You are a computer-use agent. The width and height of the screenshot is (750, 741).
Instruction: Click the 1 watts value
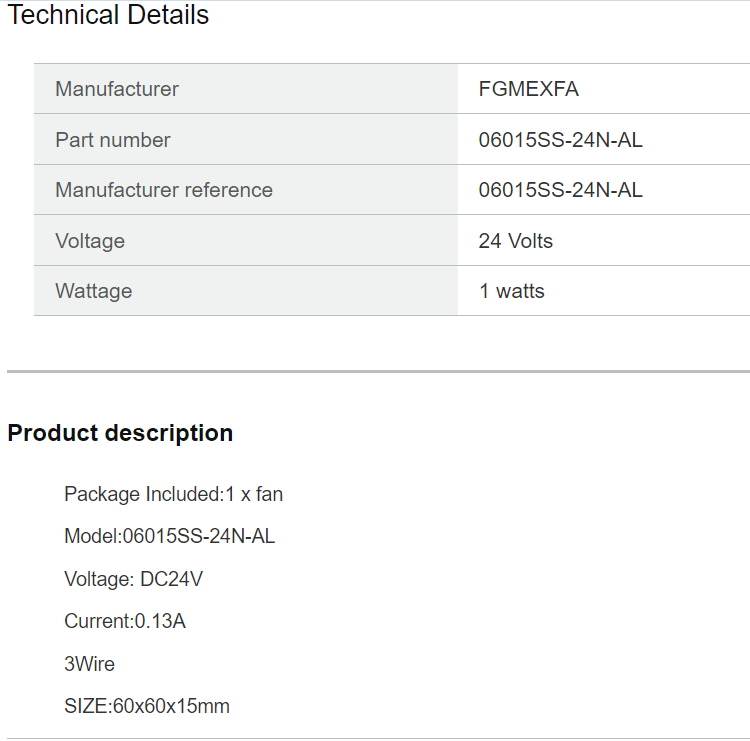tap(512, 291)
